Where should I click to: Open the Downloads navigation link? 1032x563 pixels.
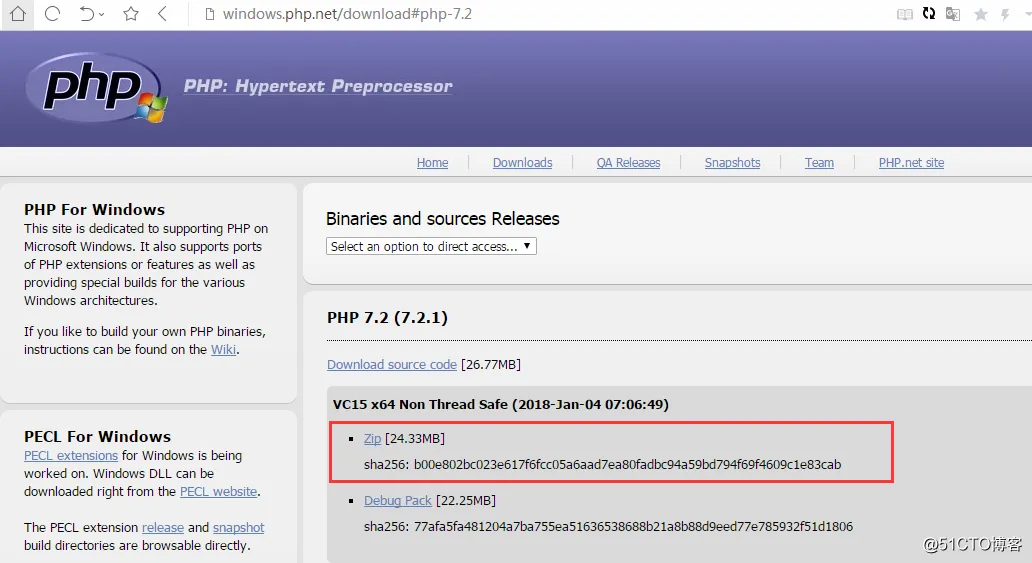click(523, 163)
